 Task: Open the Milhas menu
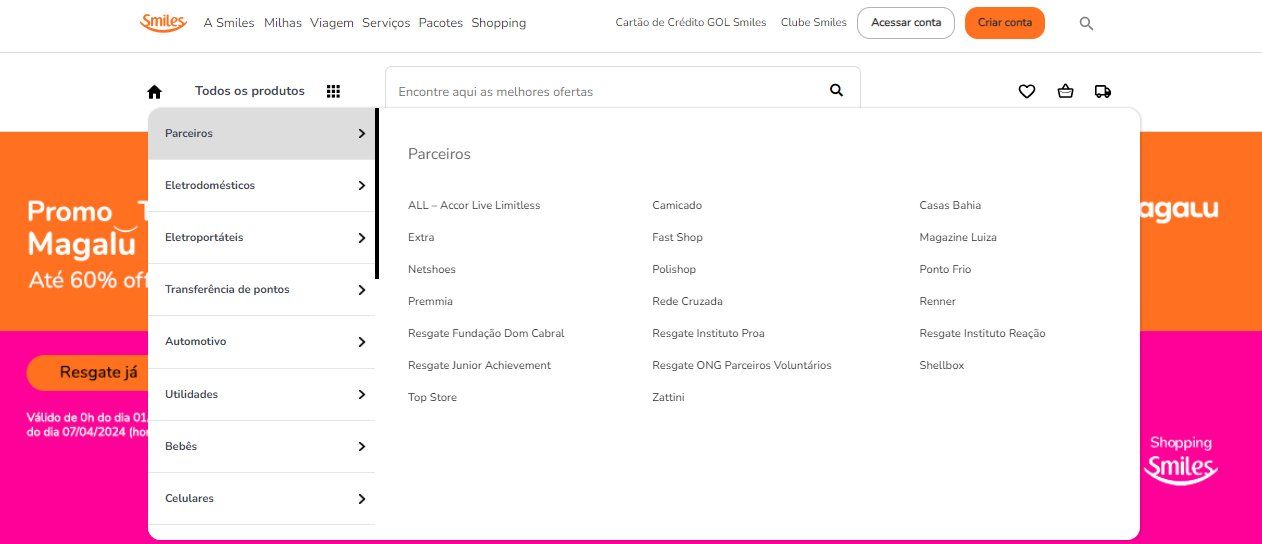283,22
